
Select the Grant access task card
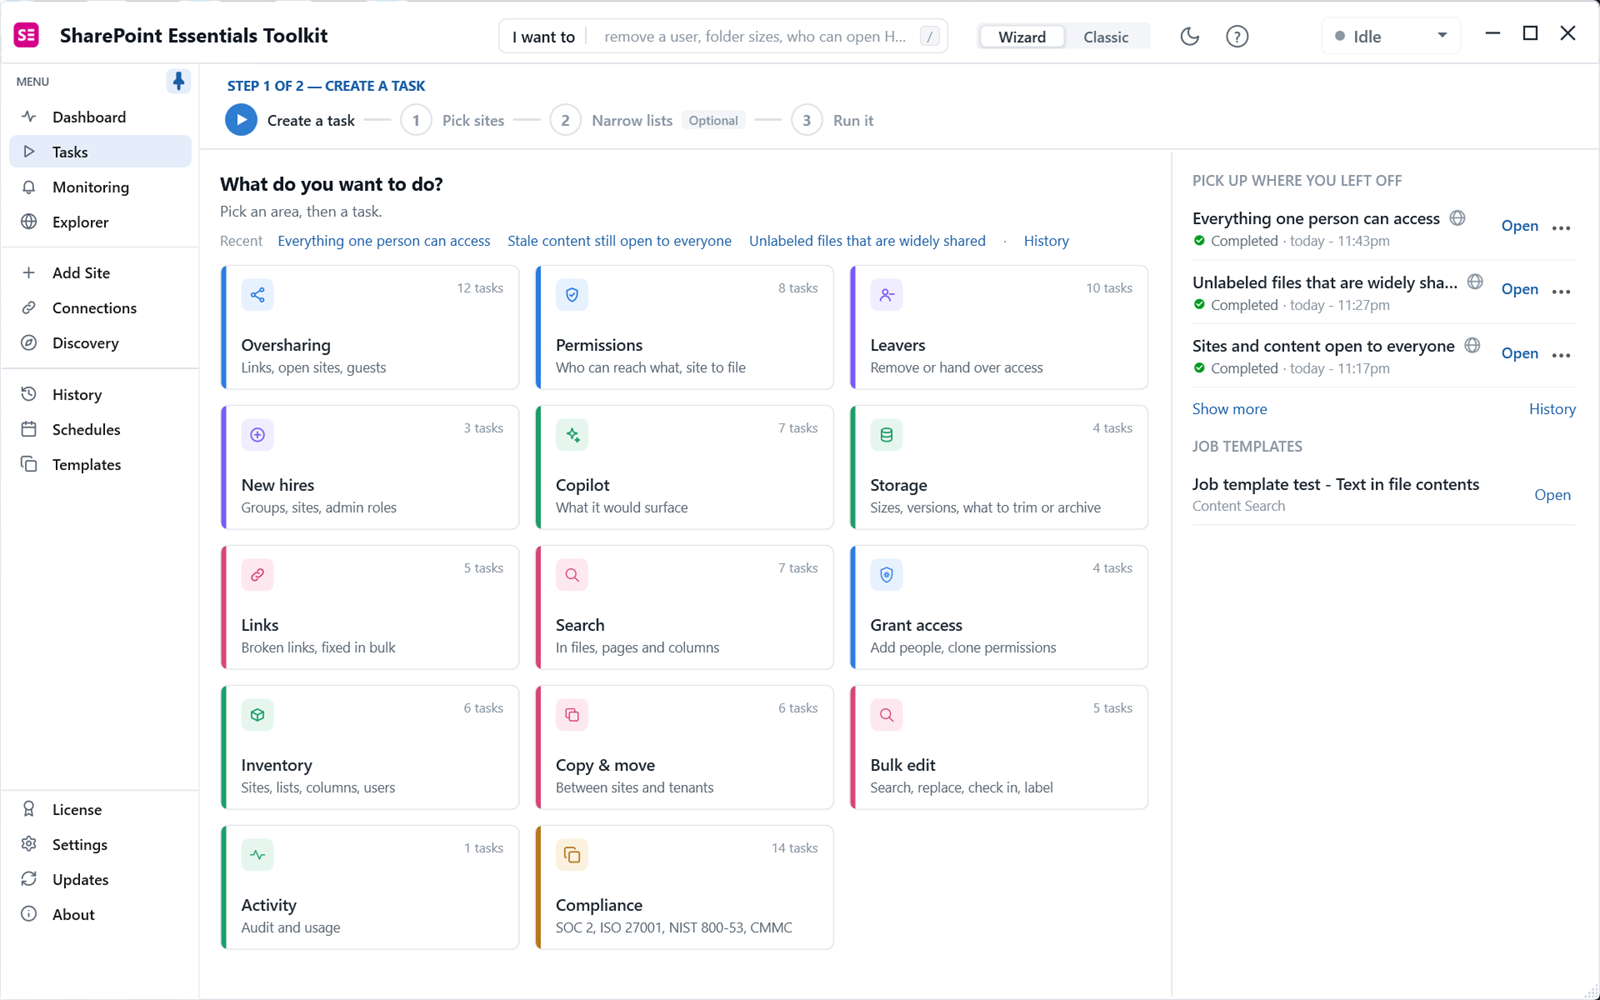coord(999,607)
